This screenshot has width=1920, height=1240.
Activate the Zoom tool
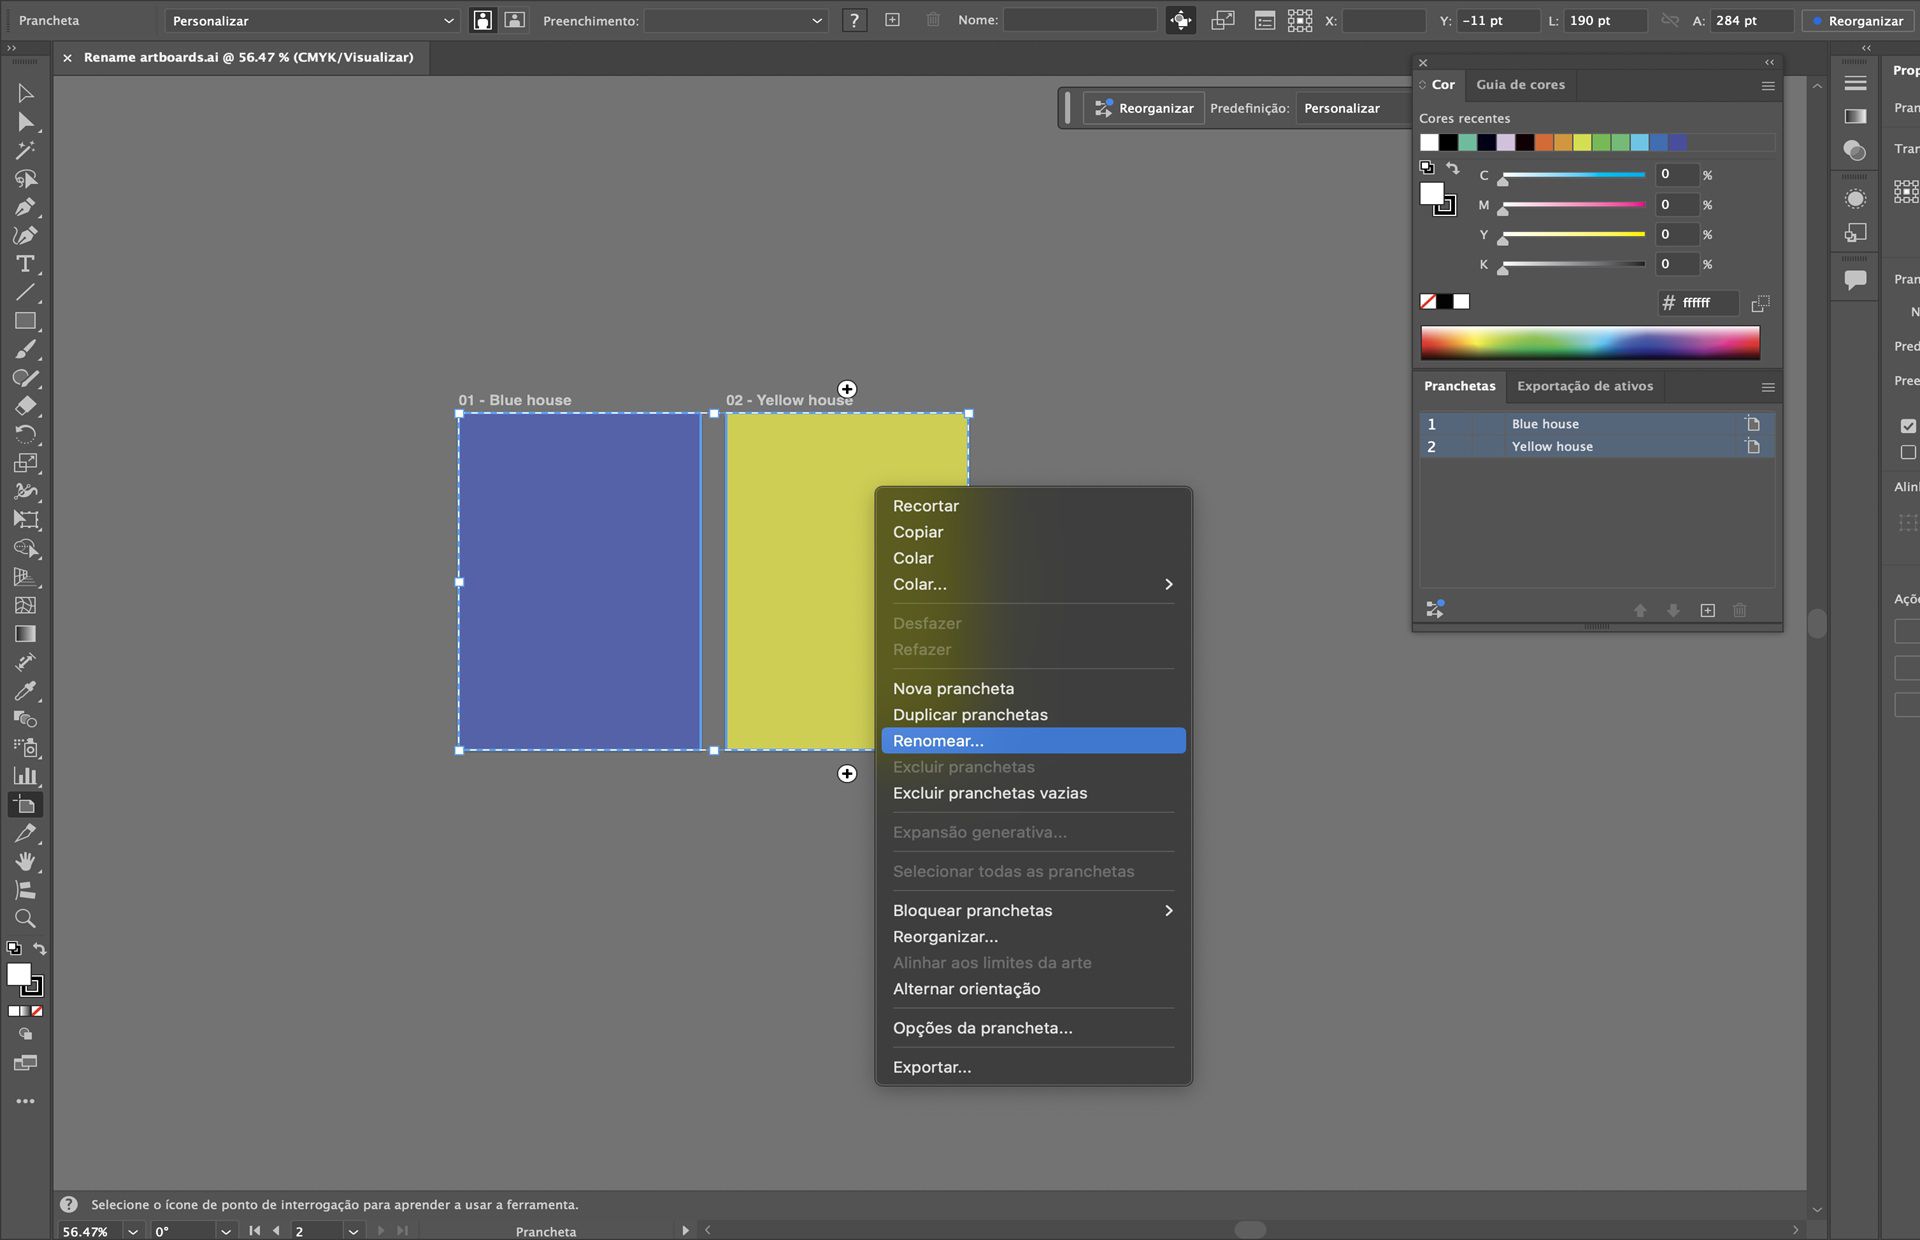(x=25, y=918)
